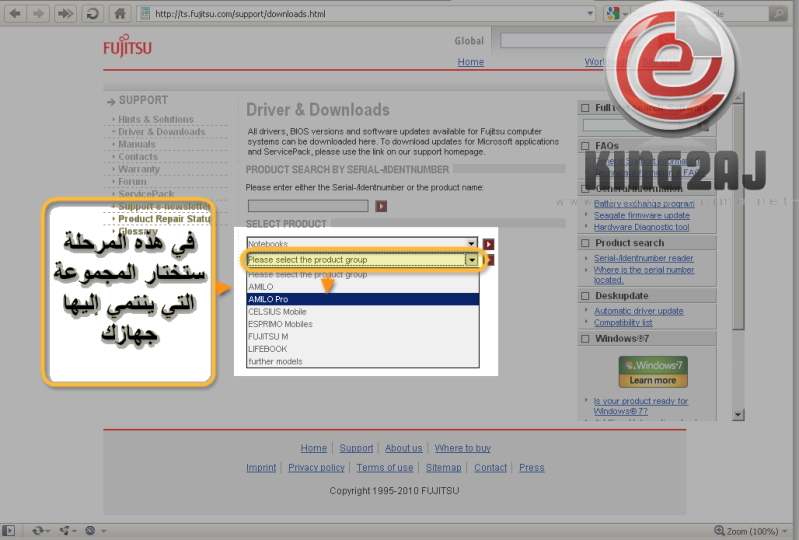Click red arrow next to Notebooks dropdown

488,243
